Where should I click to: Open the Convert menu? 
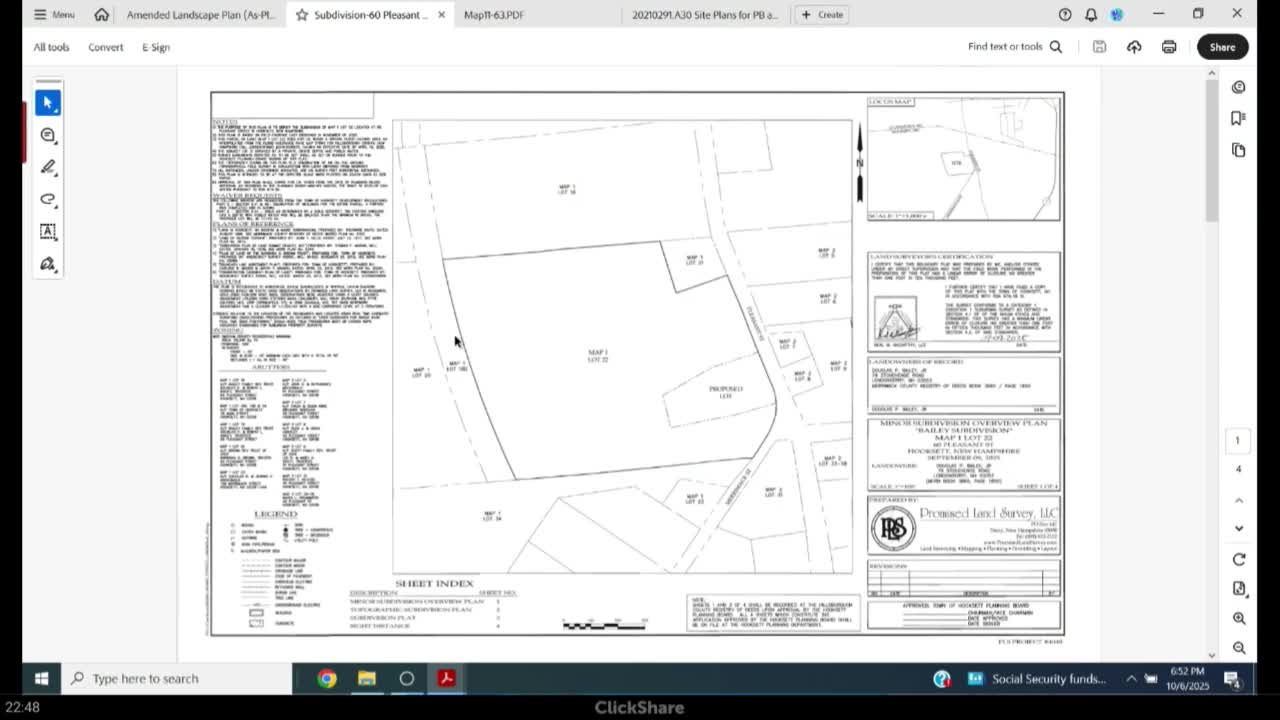pos(106,47)
